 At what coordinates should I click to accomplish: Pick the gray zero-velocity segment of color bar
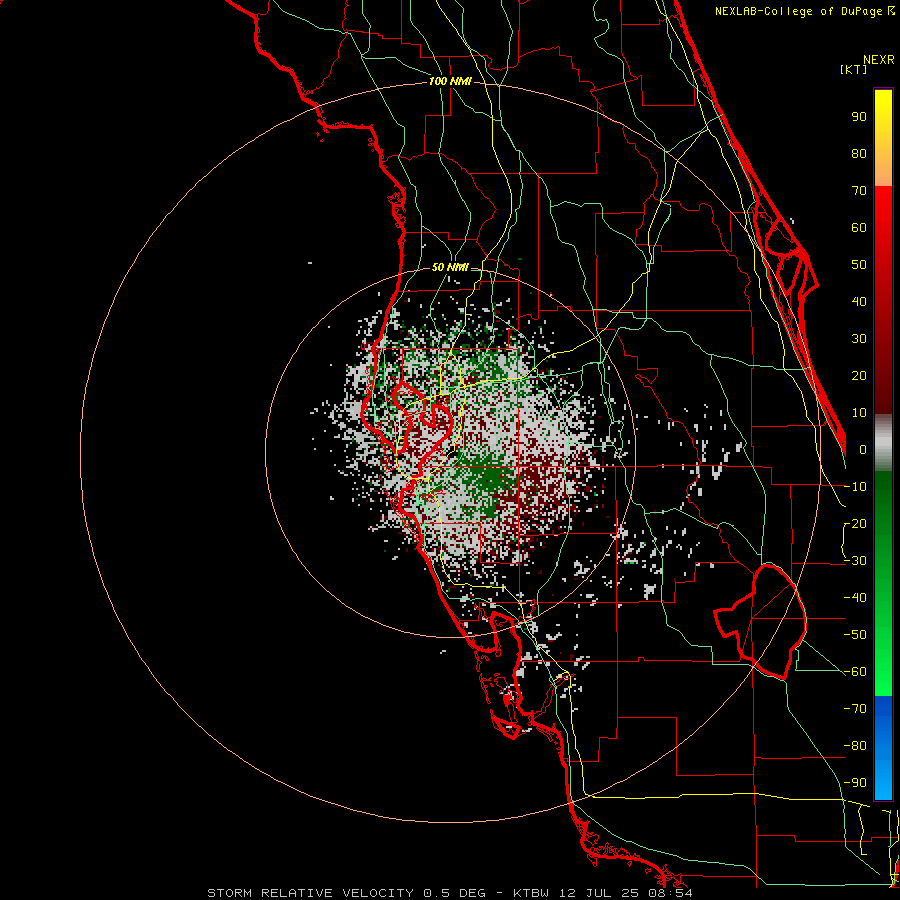[883, 443]
